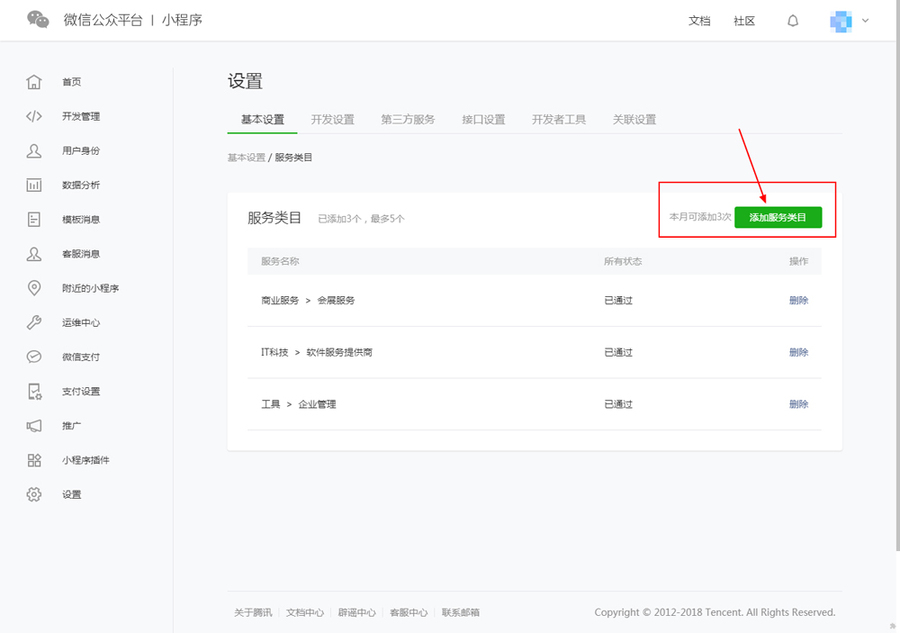
Task: Click the 客服中心 footer link
Action: click(408, 613)
